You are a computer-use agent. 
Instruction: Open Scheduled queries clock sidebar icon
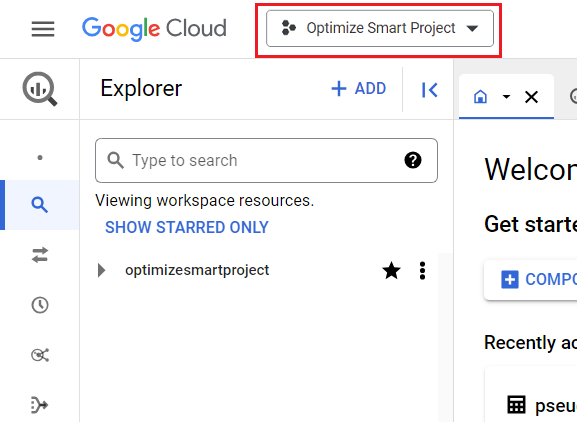(40, 305)
